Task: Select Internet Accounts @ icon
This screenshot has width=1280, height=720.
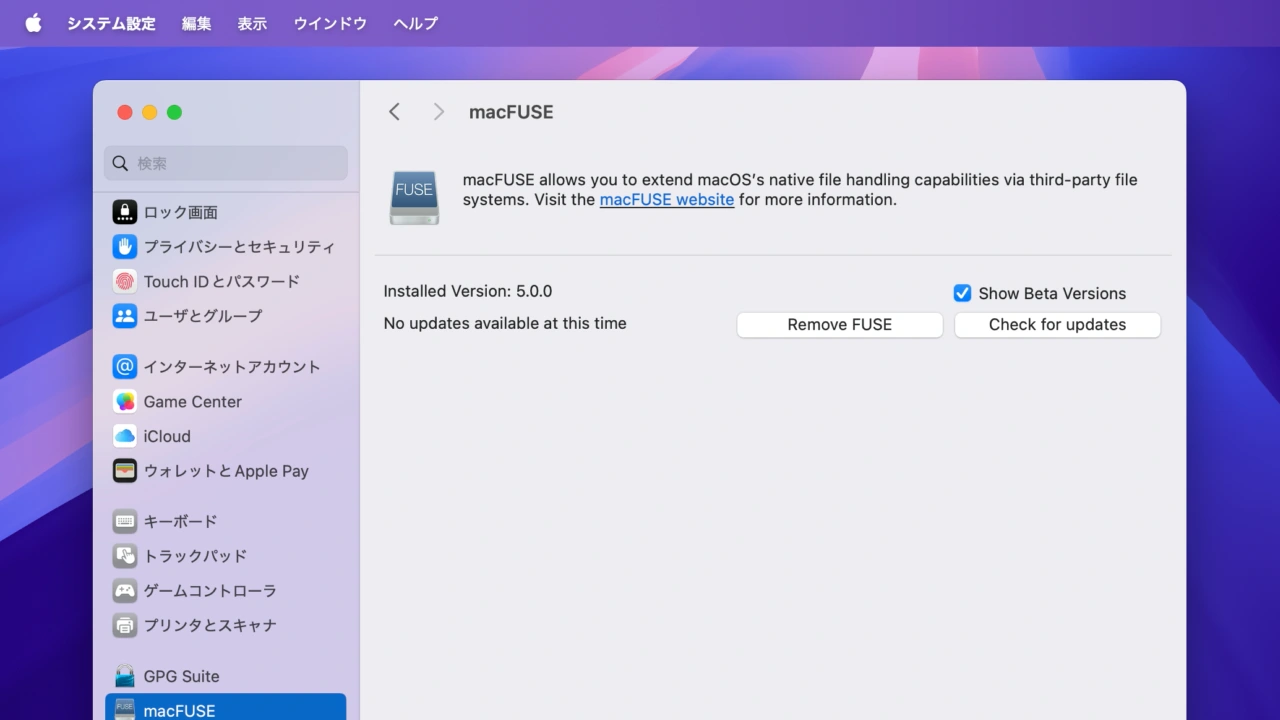Action: (x=125, y=367)
